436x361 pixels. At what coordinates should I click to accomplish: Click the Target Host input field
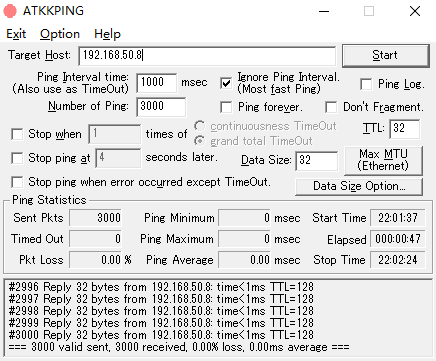click(207, 56)
